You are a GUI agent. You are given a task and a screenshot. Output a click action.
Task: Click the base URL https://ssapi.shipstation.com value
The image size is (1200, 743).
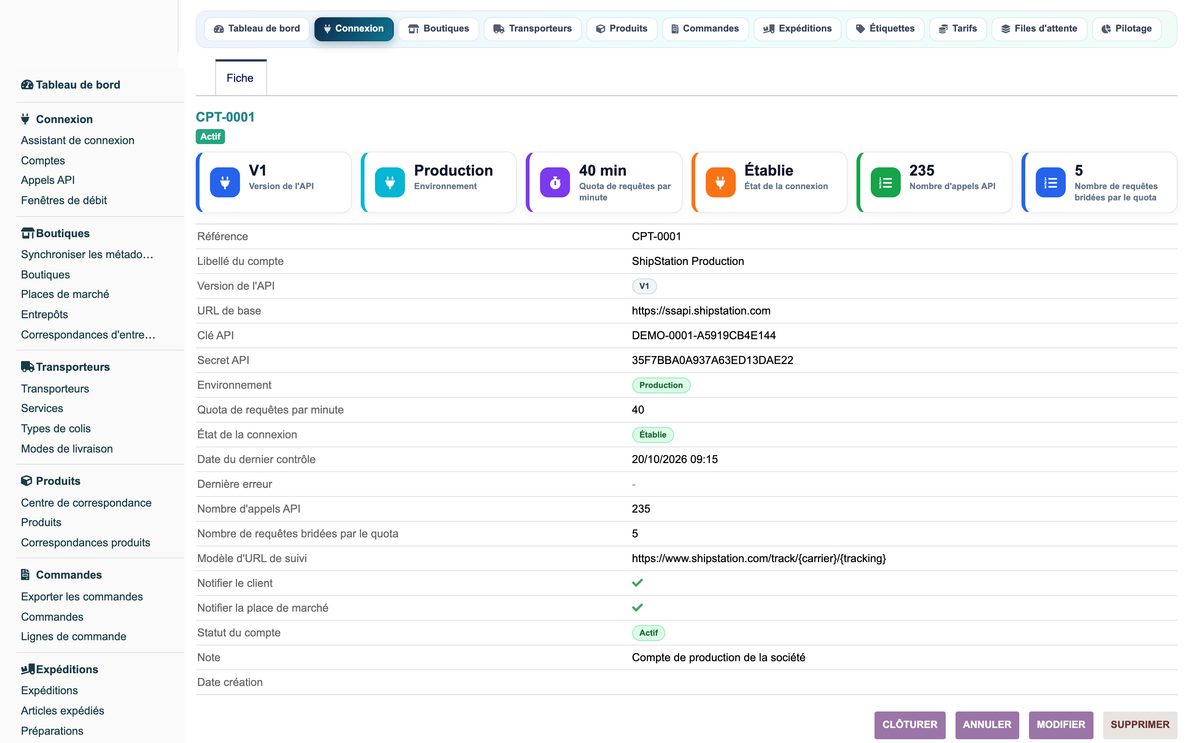[701, 311]
